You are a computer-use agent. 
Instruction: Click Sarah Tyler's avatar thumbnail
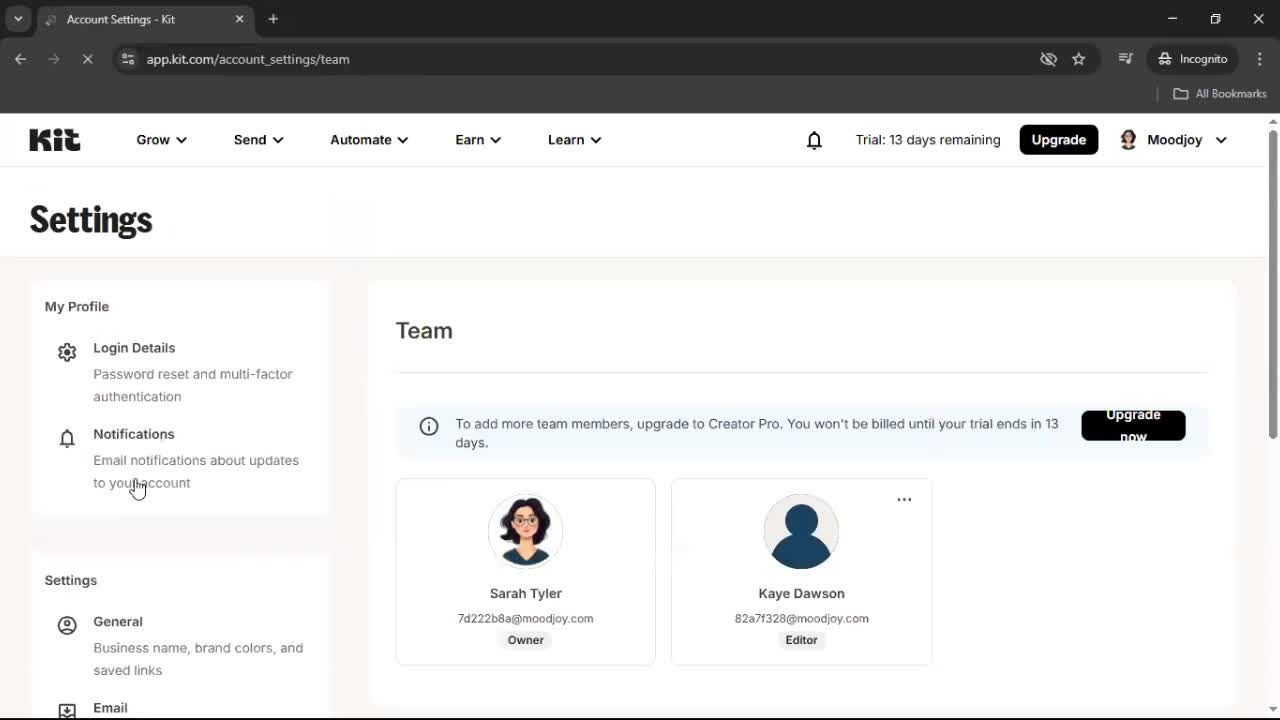coord(525,531)
